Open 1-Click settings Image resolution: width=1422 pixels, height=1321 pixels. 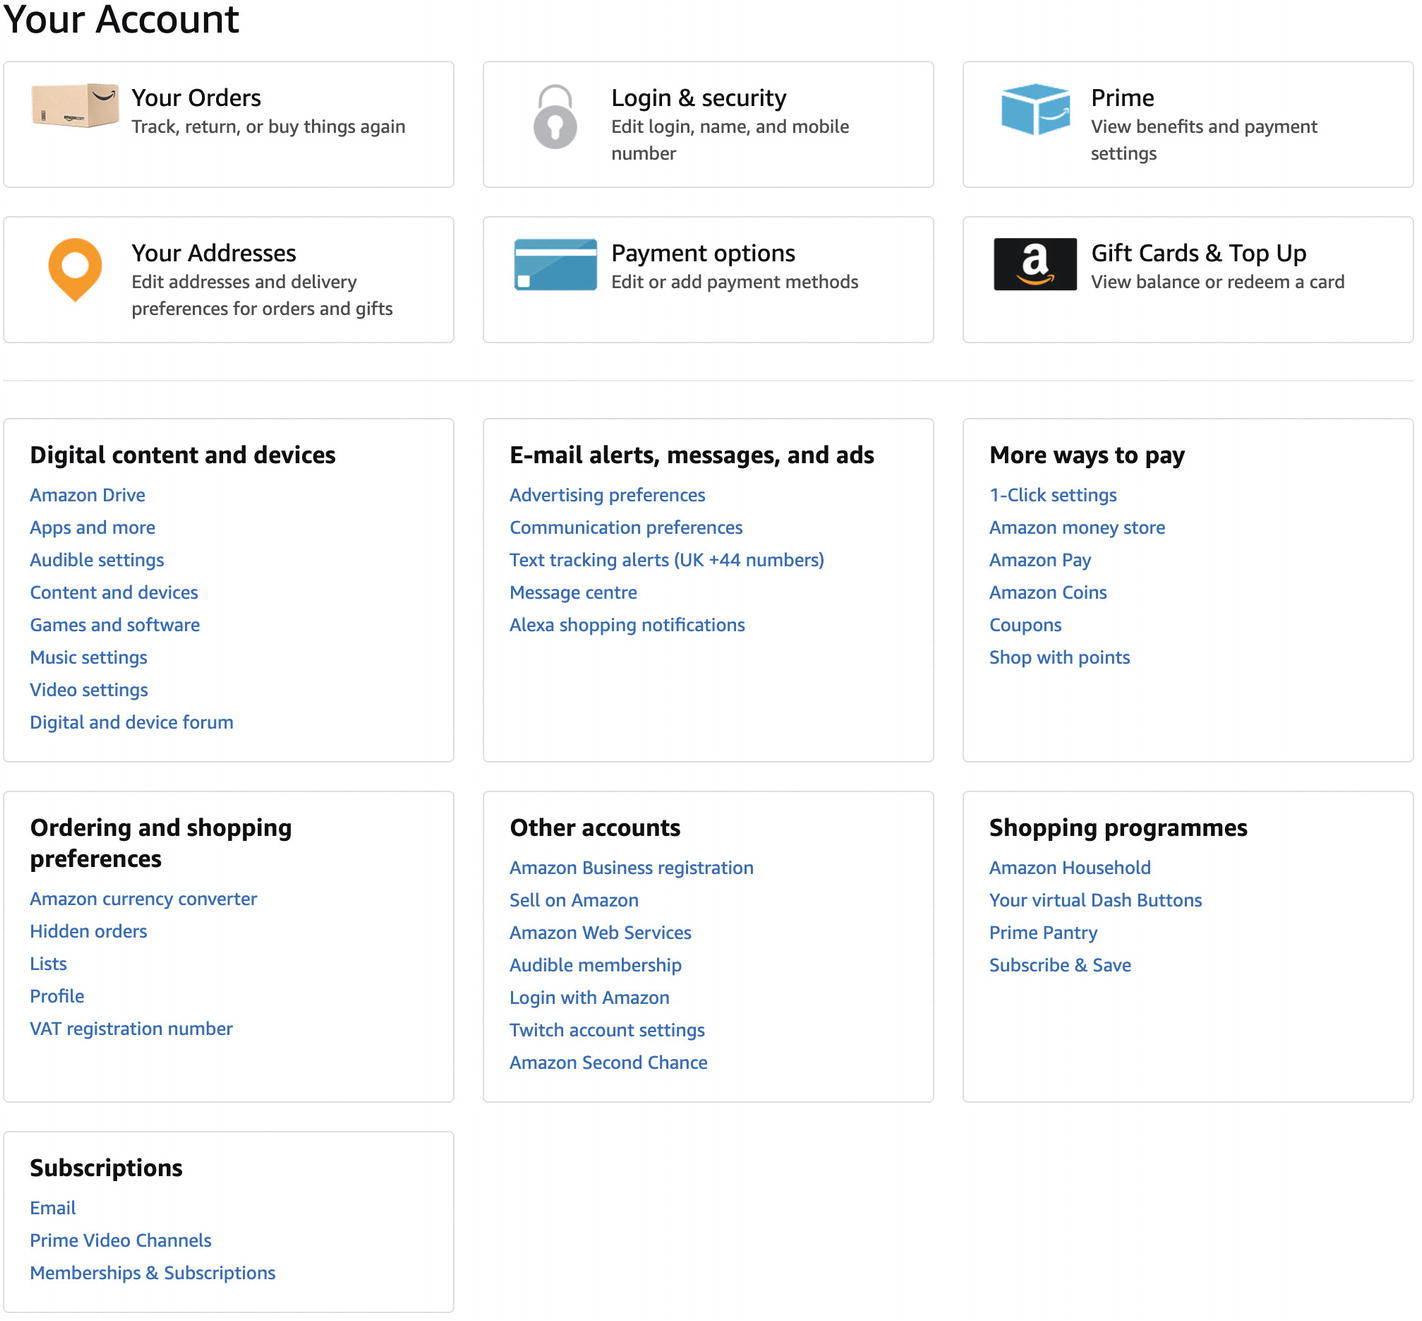pyautogui.click(x=1053, y=495)
